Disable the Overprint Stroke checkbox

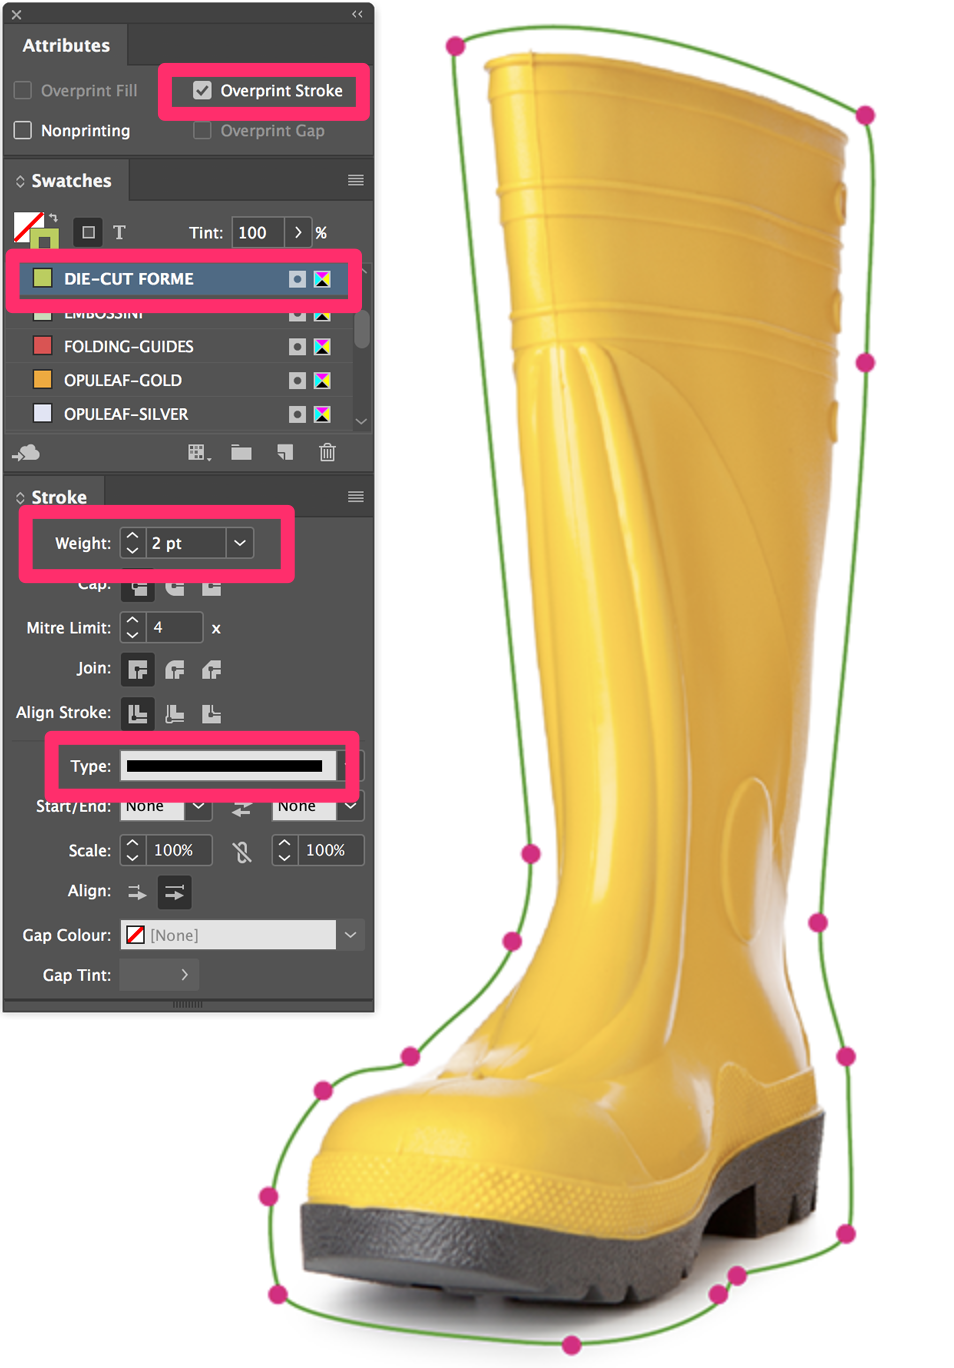click(202, 91)
